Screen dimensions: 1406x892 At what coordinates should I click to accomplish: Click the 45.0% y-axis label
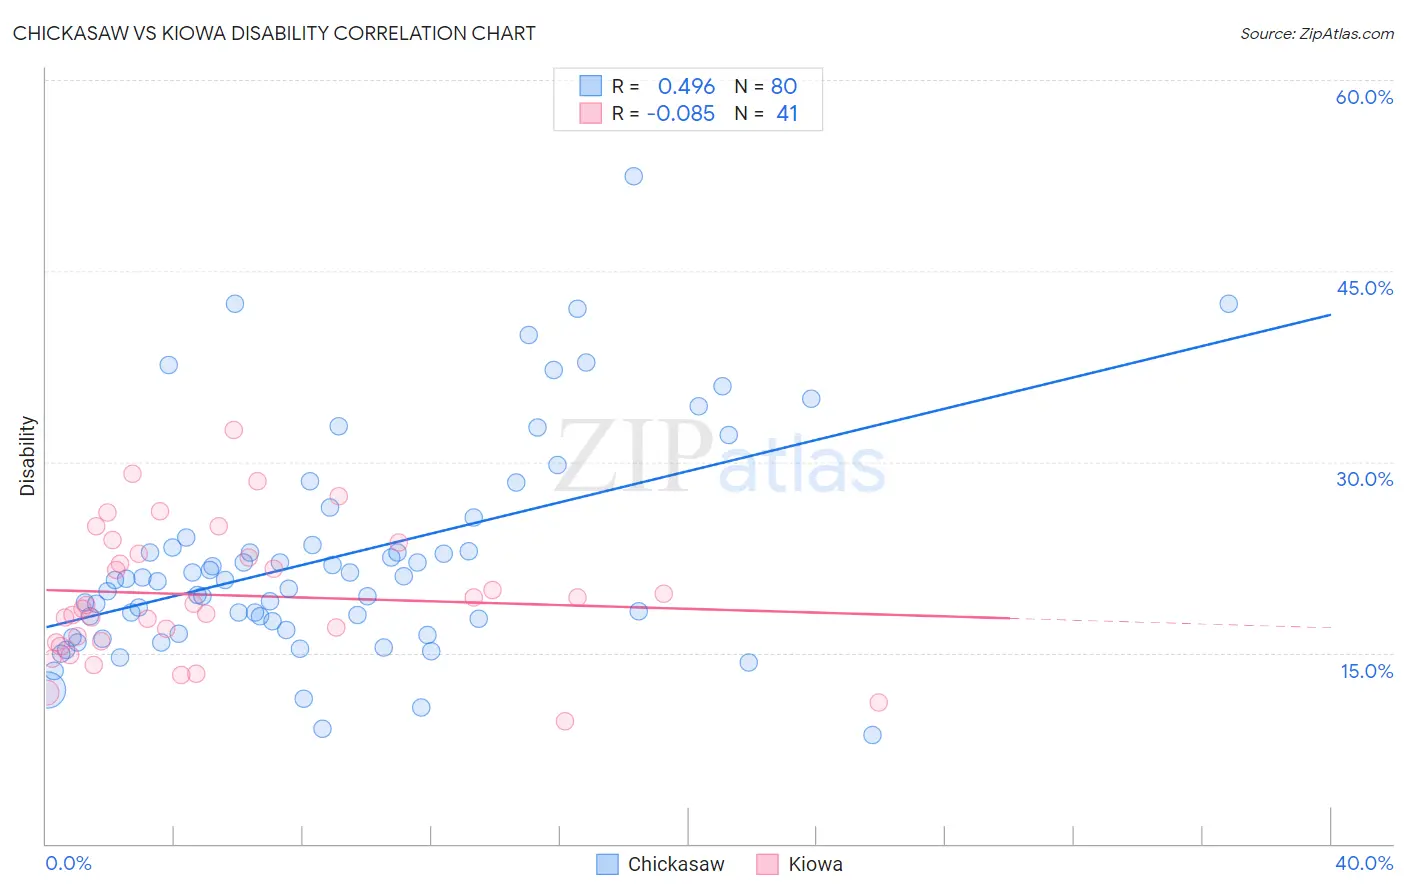1364,288
